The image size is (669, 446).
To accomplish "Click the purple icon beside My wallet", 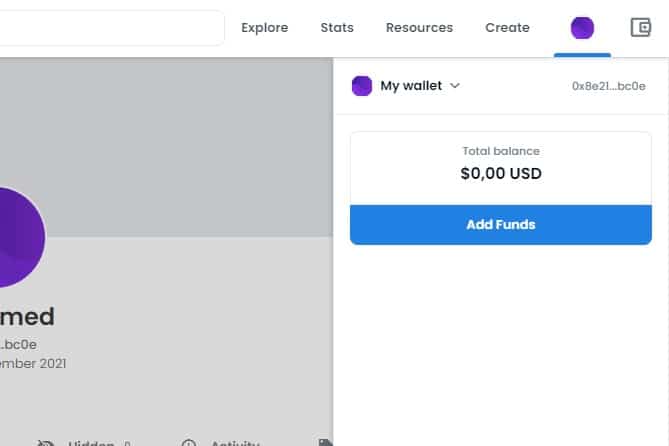I will (x=362, y=86).
